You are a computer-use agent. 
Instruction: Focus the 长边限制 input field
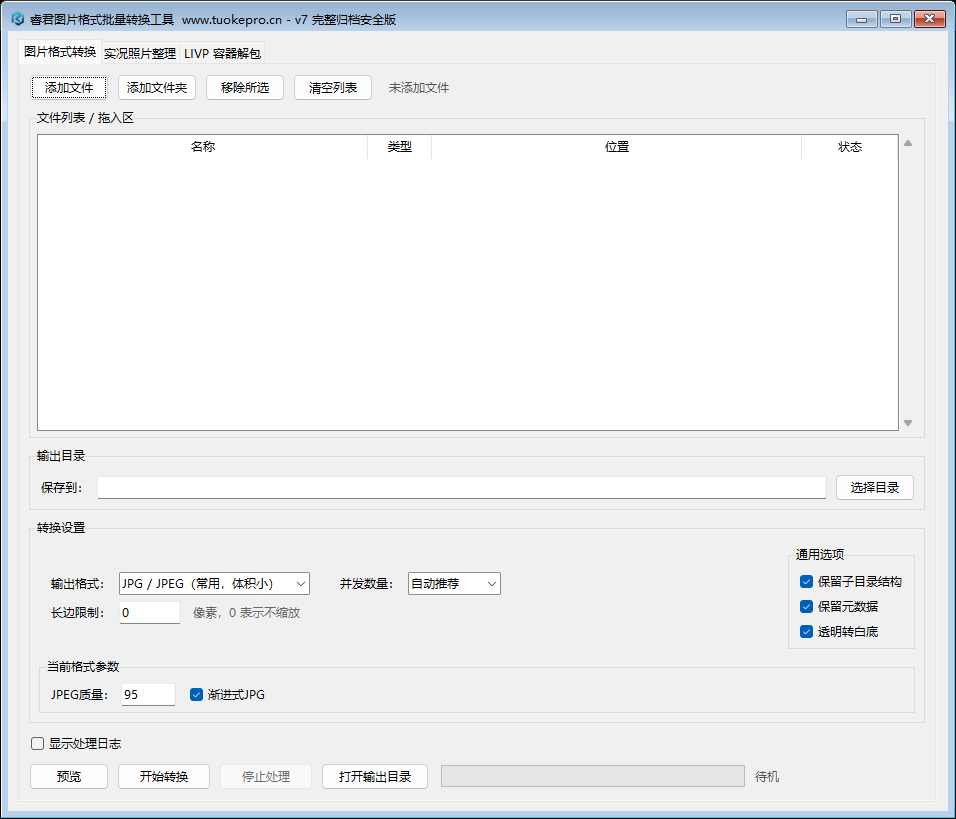[149, 613]
